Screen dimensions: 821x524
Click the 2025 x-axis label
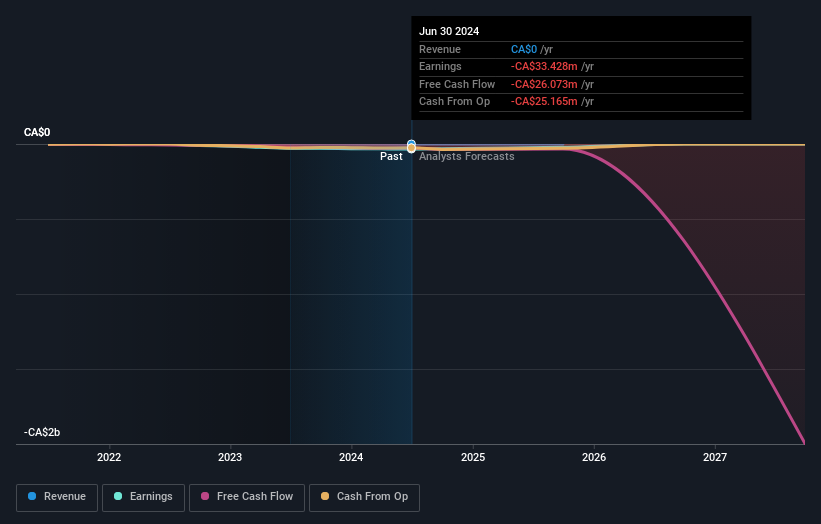pyautogui.click(x=473, y=458)
